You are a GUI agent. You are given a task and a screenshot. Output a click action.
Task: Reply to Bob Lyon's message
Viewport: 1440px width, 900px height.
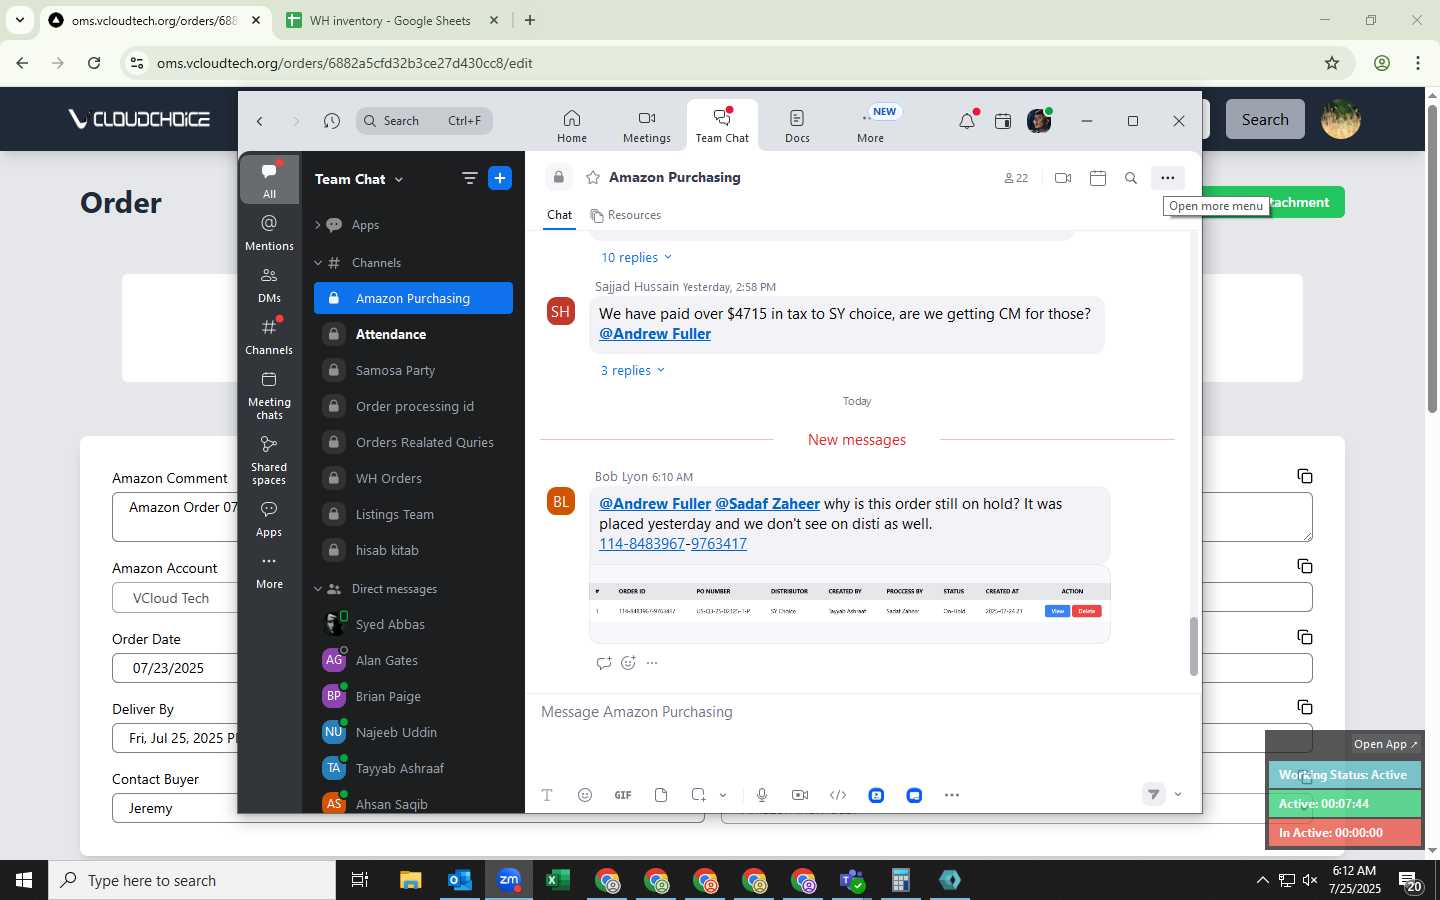pos(604,663)
